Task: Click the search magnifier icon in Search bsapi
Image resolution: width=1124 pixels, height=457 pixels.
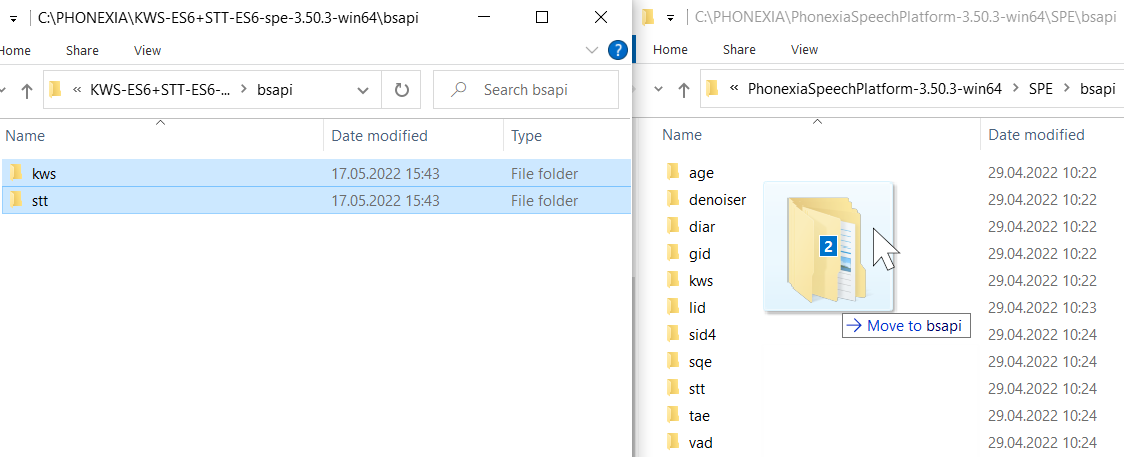Action: [458, 90]
